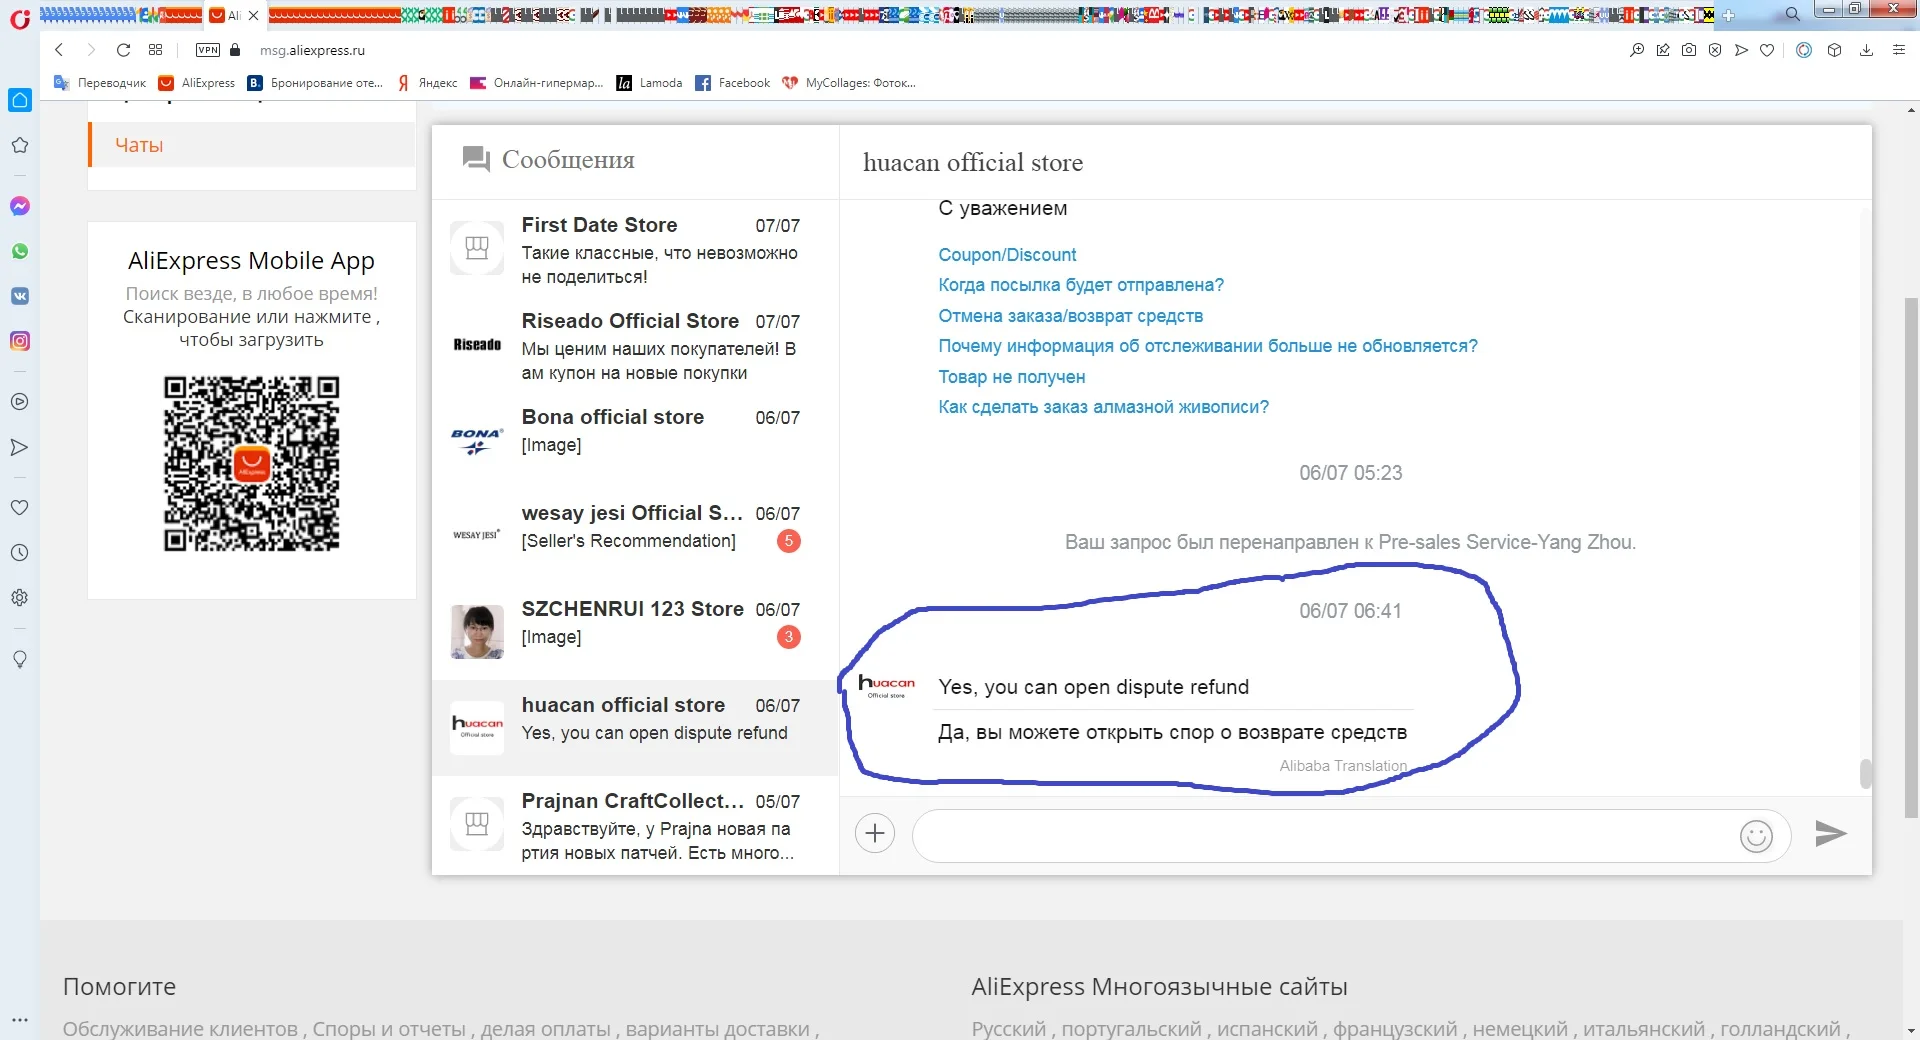Search open tabs with magnifier

coord(1793,14)
